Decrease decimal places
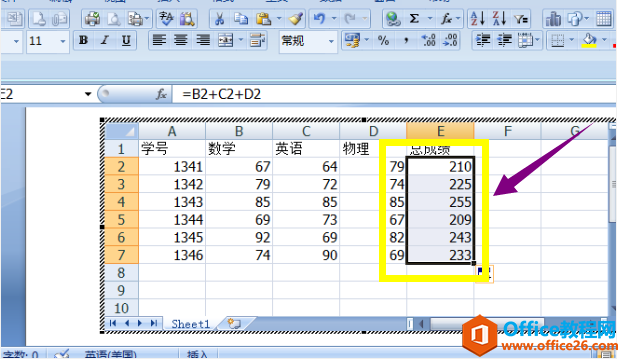The image size is (625, 363). click(450, 40)
